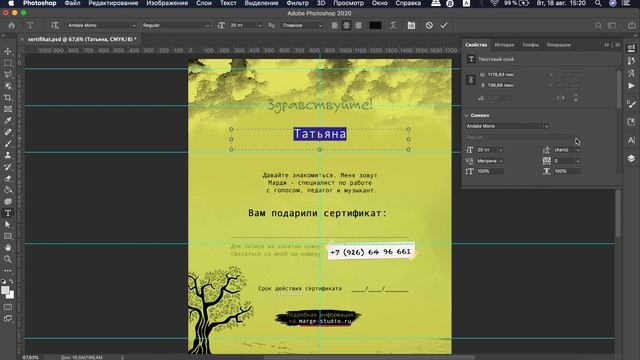
Task: Align text right in options bar
Action: [358, 25]
